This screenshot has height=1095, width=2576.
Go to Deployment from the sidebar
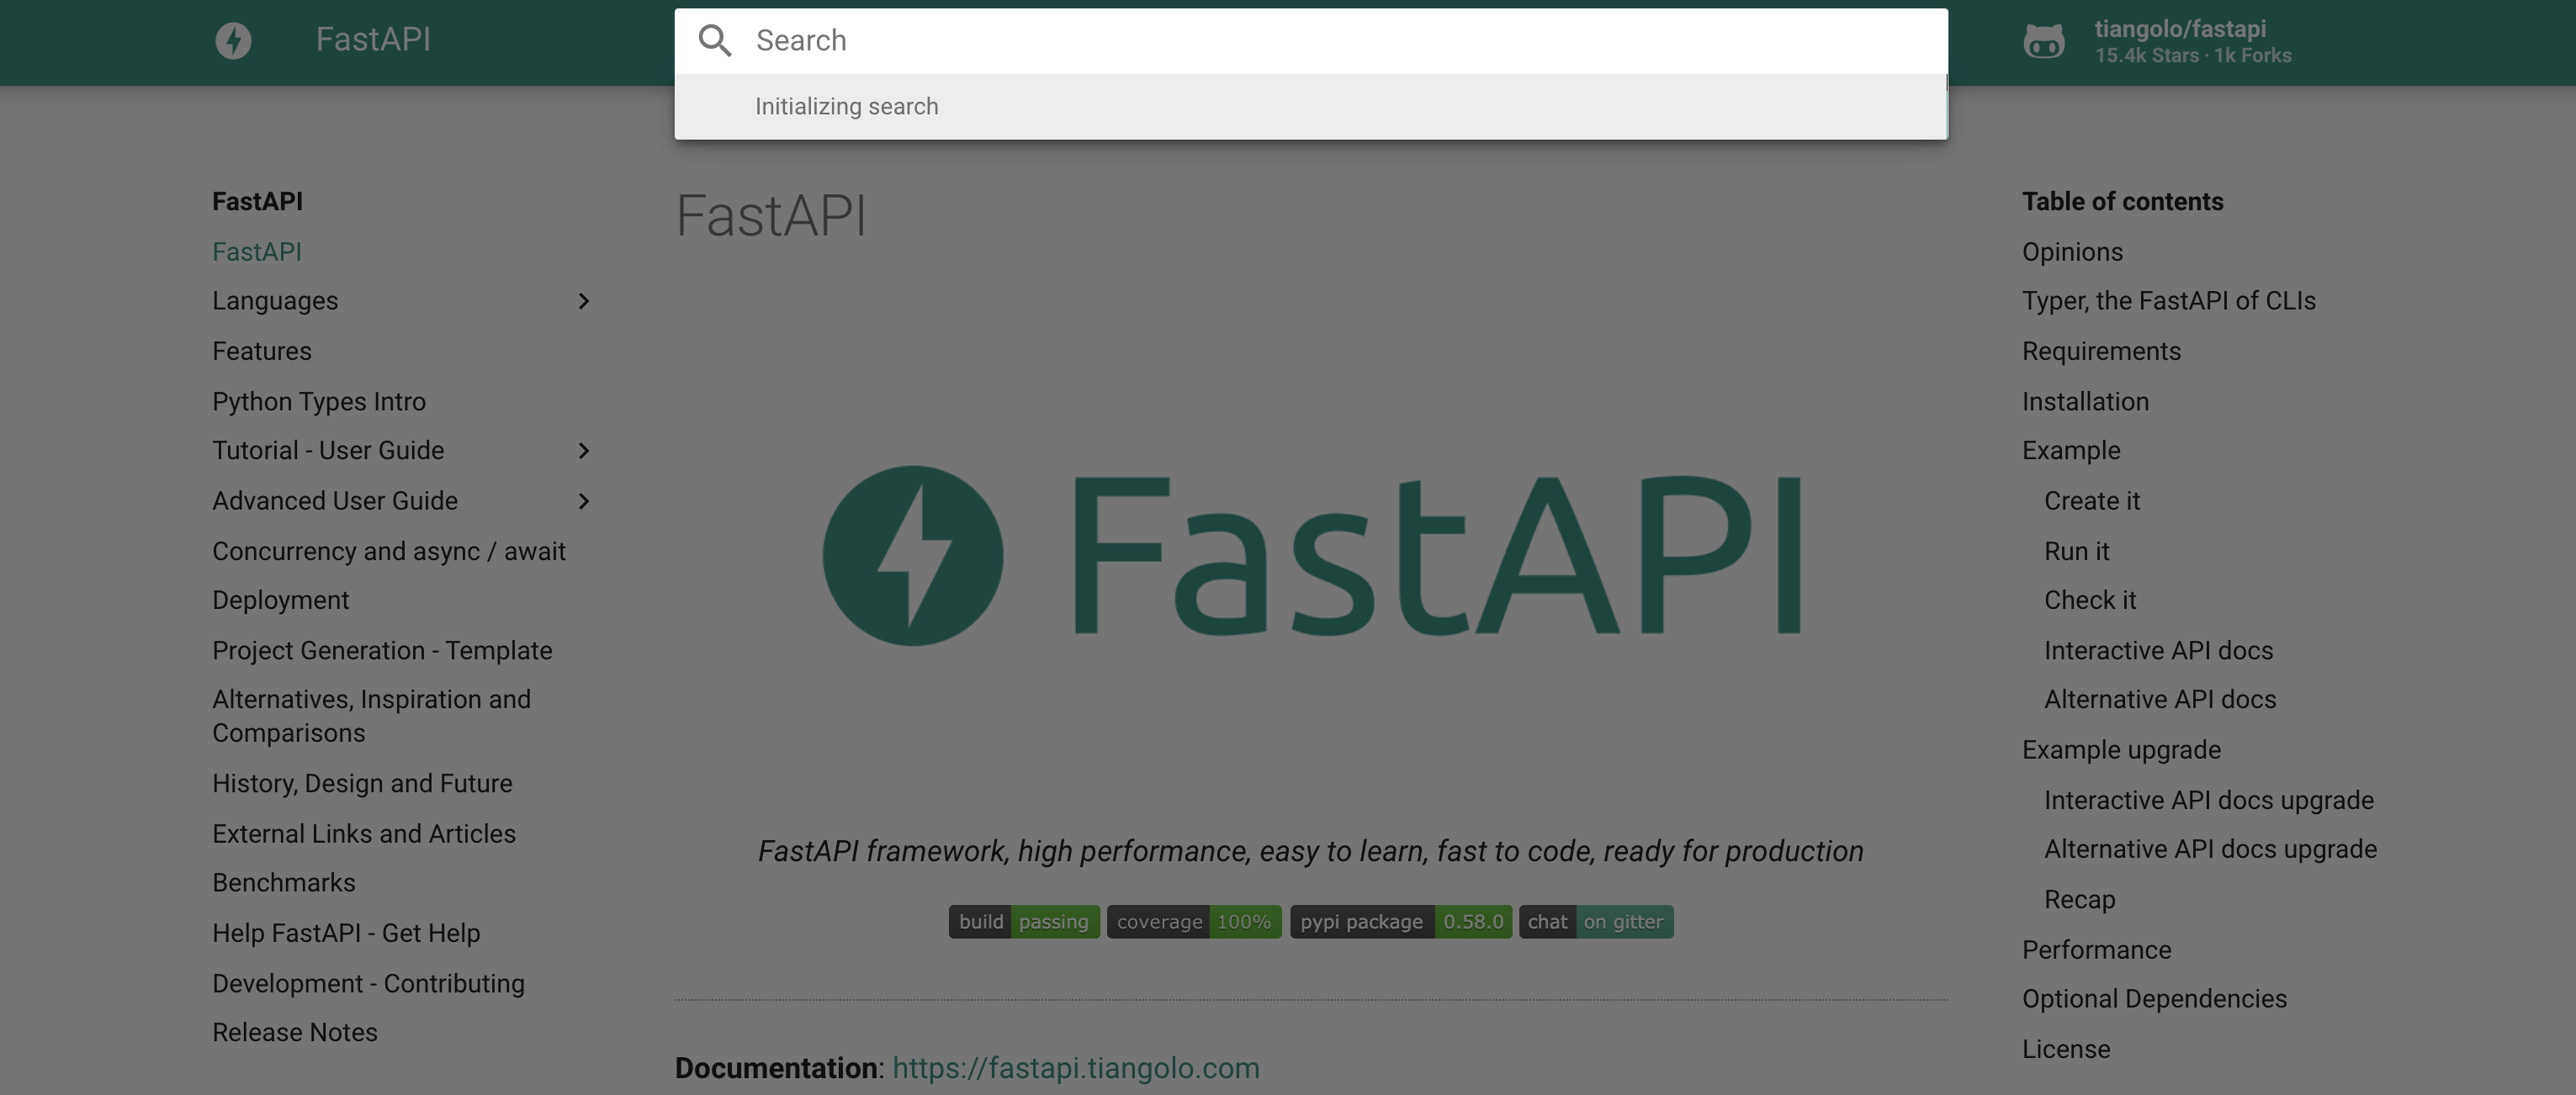(280, 600)
